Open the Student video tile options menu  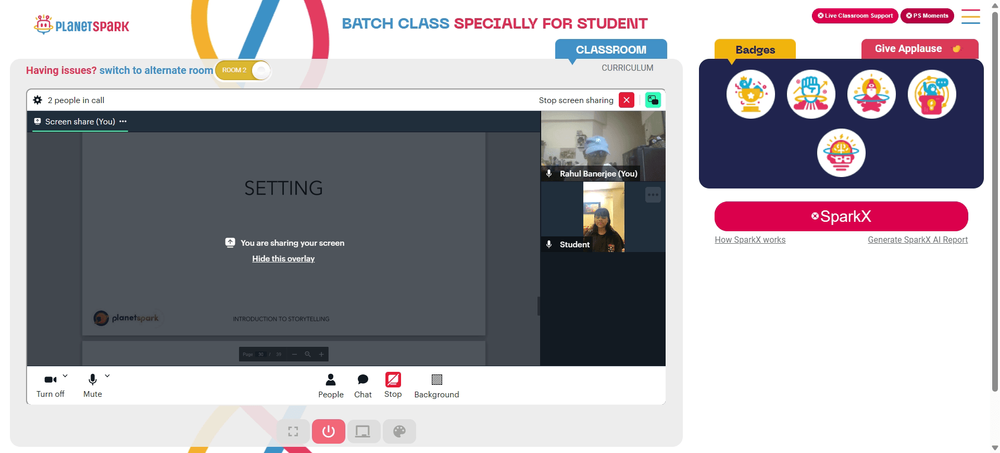(x=652, y=195)
